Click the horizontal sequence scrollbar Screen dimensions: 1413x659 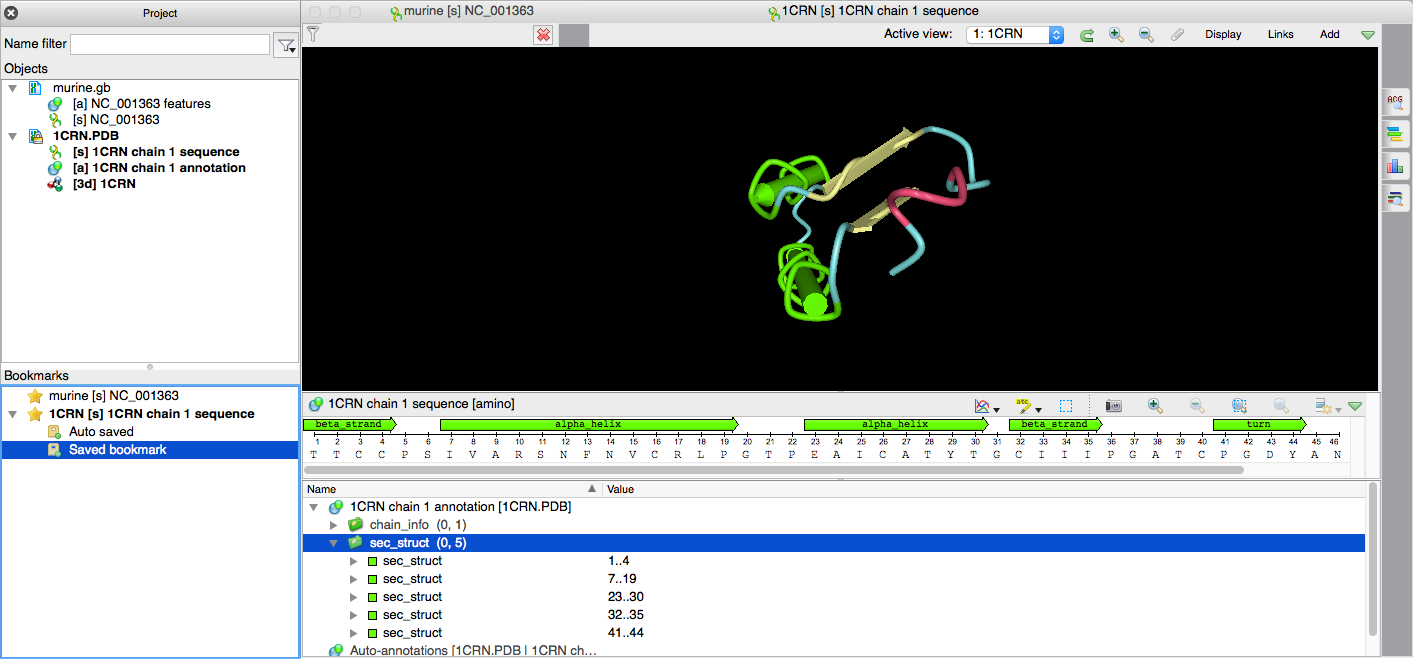[775, 469]
